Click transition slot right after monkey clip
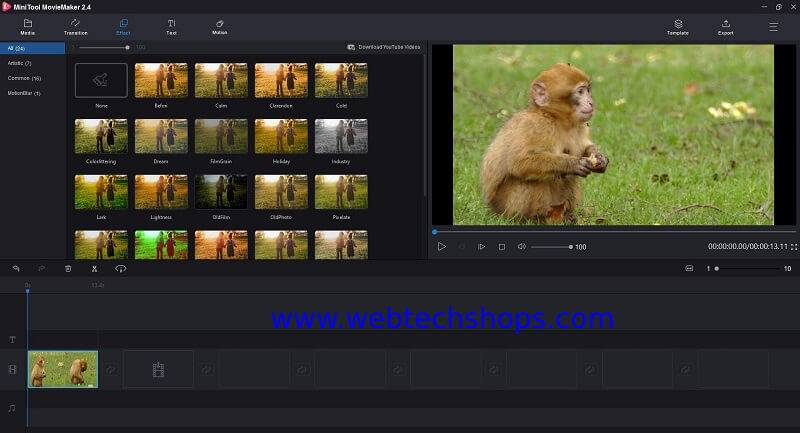 [x=110, y=369]
